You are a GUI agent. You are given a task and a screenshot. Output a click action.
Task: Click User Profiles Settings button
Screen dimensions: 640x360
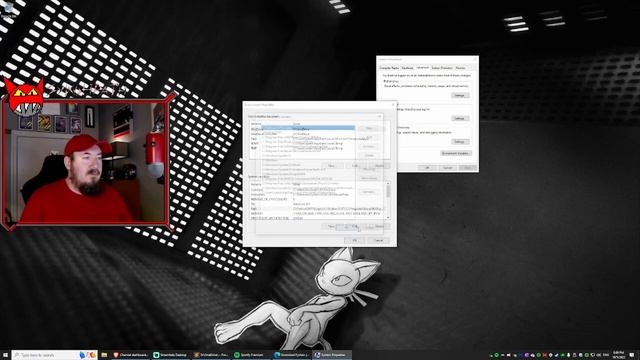pyautogui.click(x=460, y=118)
